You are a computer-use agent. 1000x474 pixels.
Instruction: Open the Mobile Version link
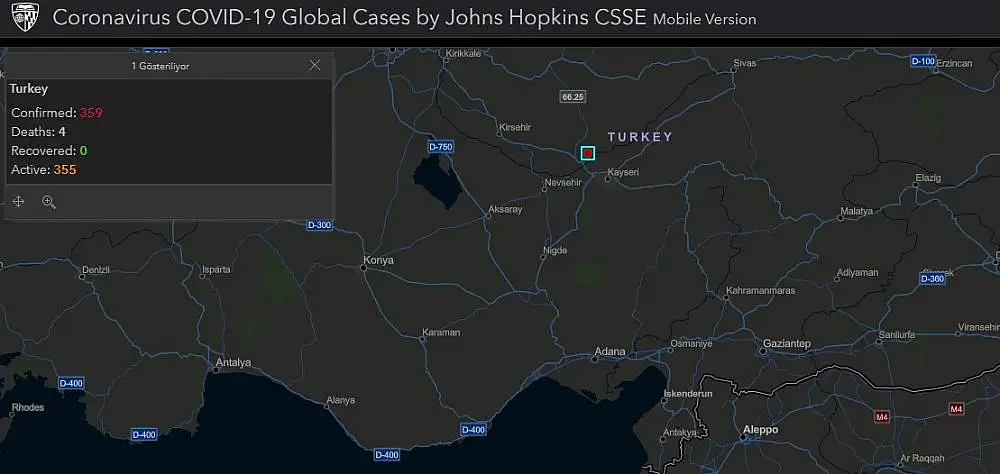tap(705, 19)
